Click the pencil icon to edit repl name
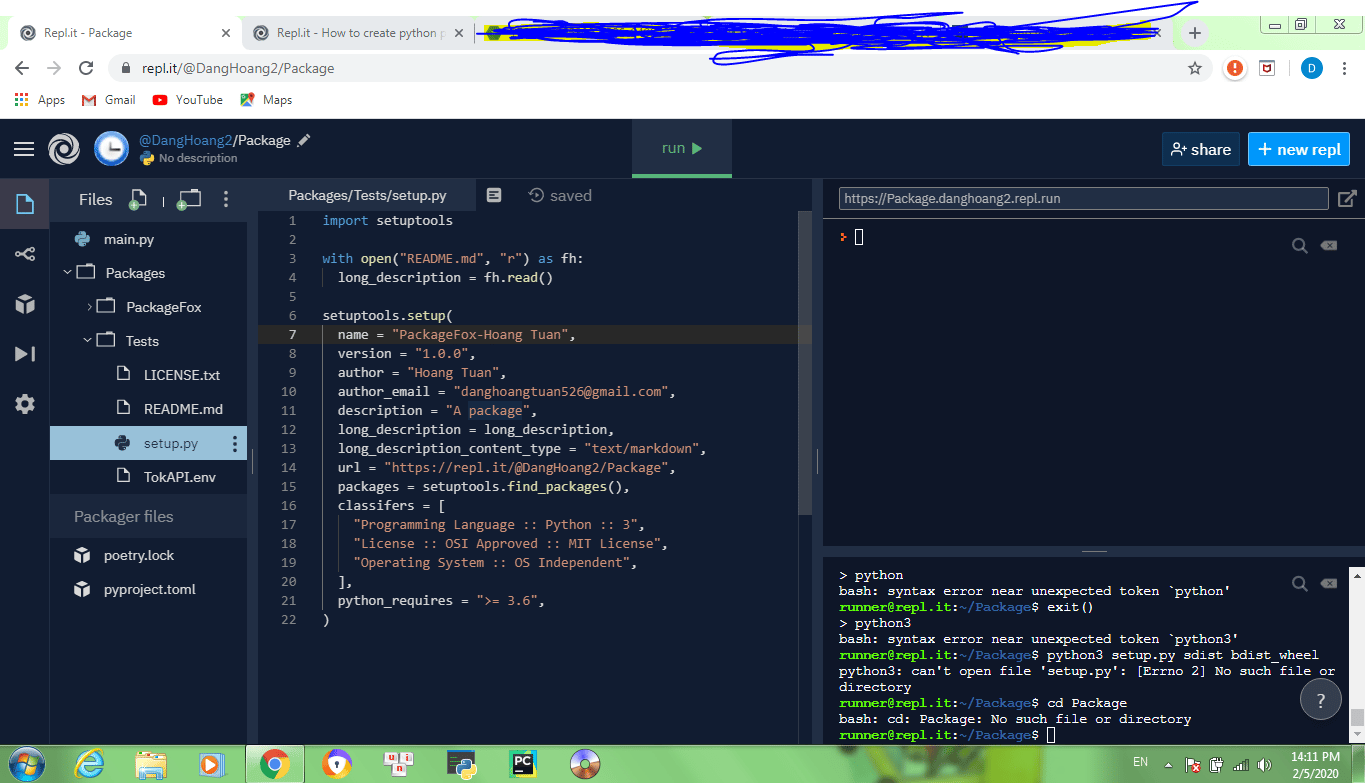This screenshot has width=1365, height=783. pyautogui.click(x=304, y=140)
